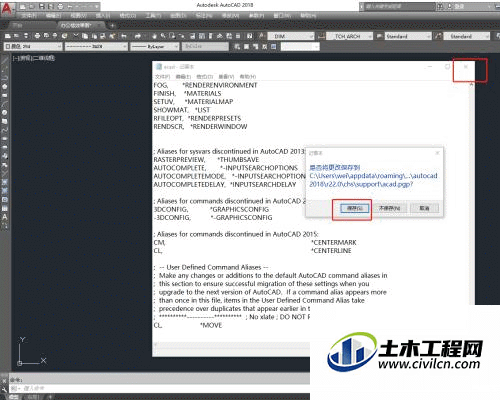
Task: Click the text style icon beside DIM dropdown
Action: tap(262, 36)
